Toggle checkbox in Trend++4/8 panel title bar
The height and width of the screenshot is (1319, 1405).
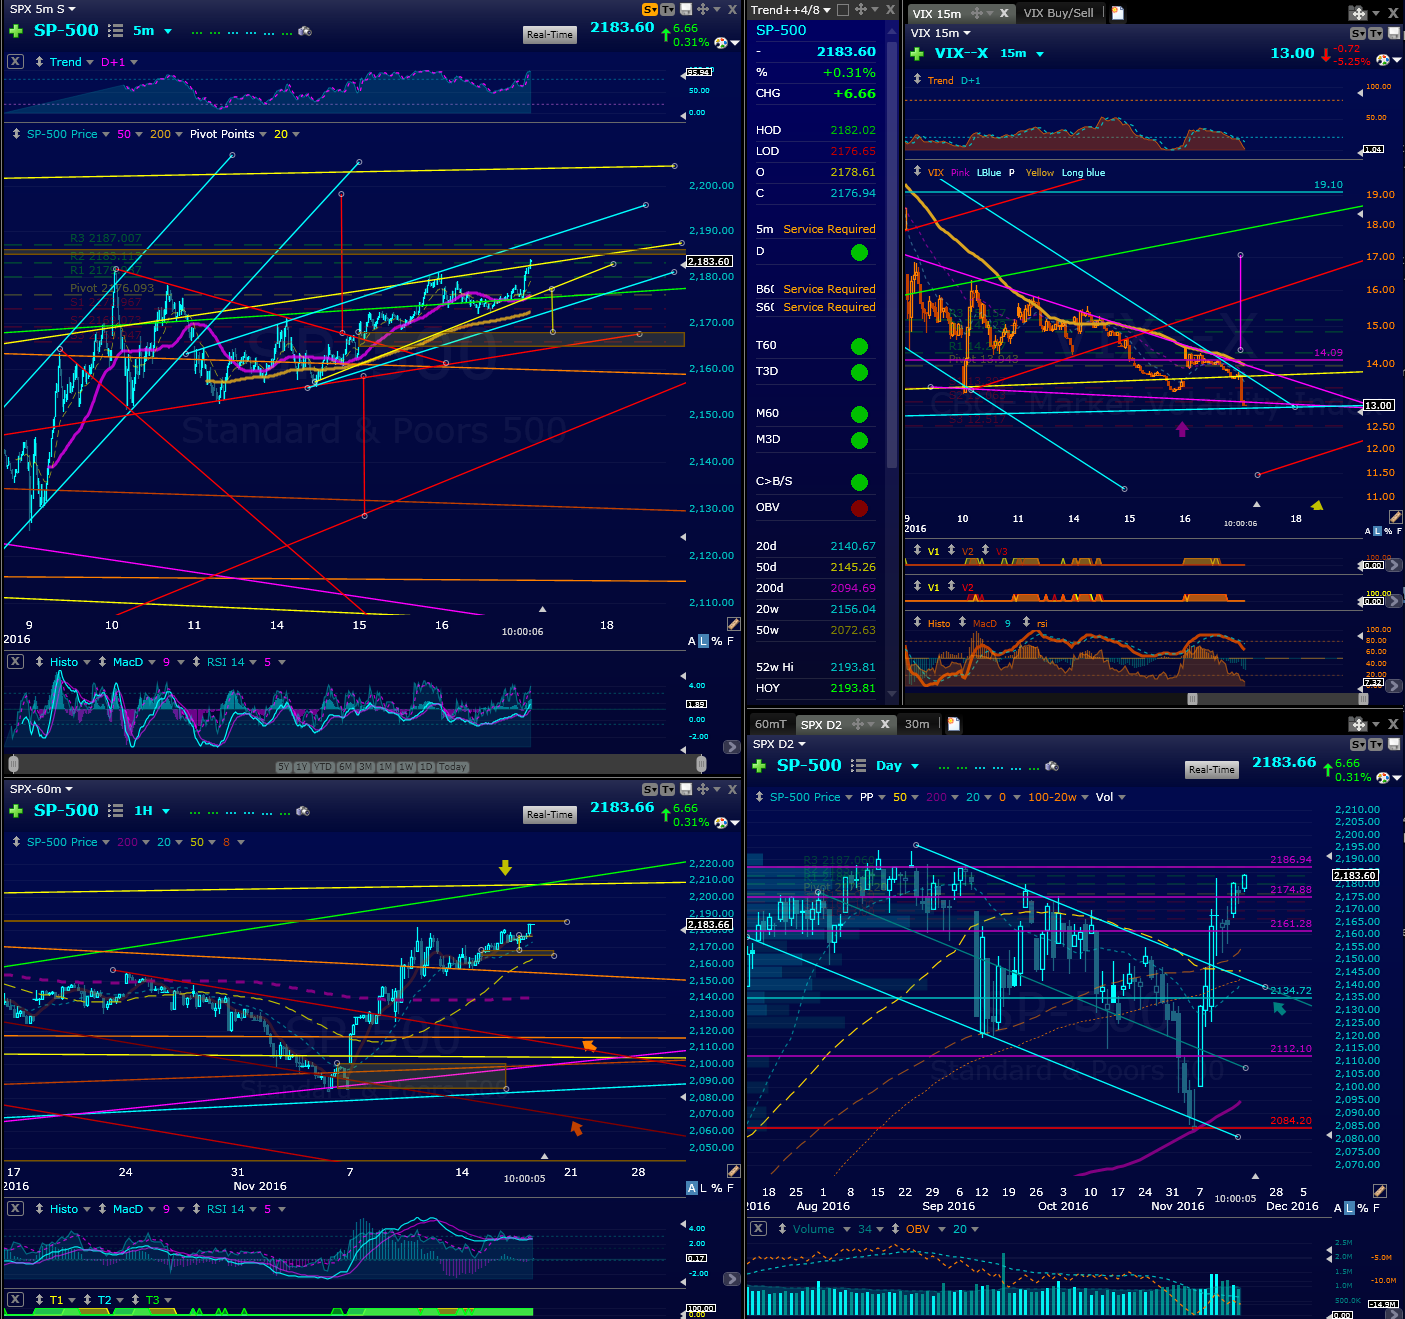coord(843,10)
